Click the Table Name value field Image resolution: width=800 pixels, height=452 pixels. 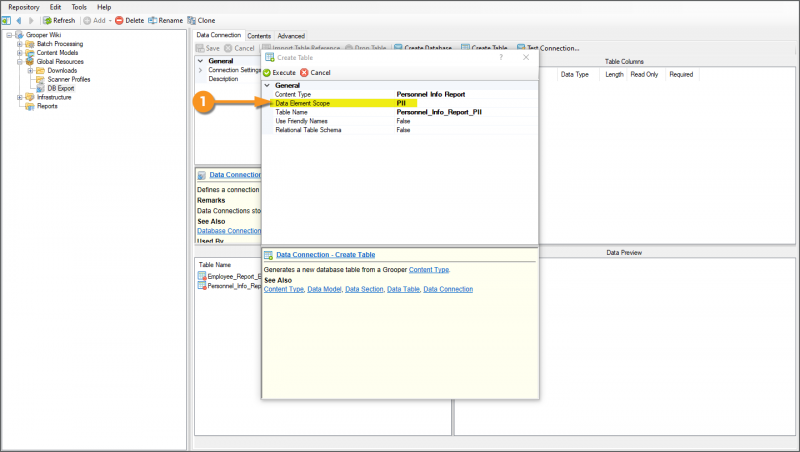click(466, 112)
